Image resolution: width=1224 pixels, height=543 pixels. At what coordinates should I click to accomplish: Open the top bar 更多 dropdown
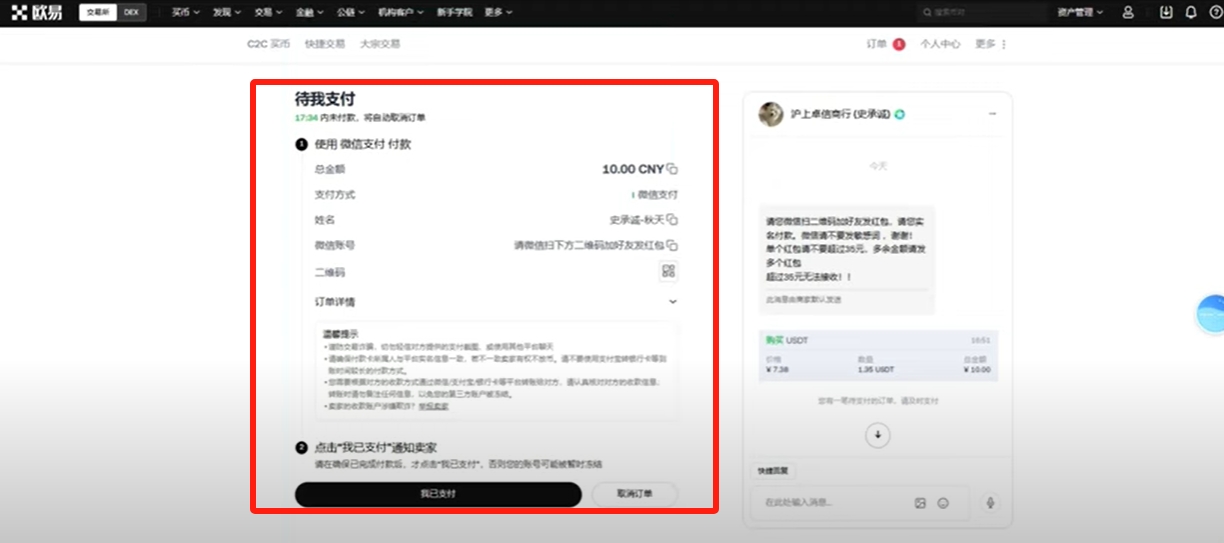click(x=498, y=12)
